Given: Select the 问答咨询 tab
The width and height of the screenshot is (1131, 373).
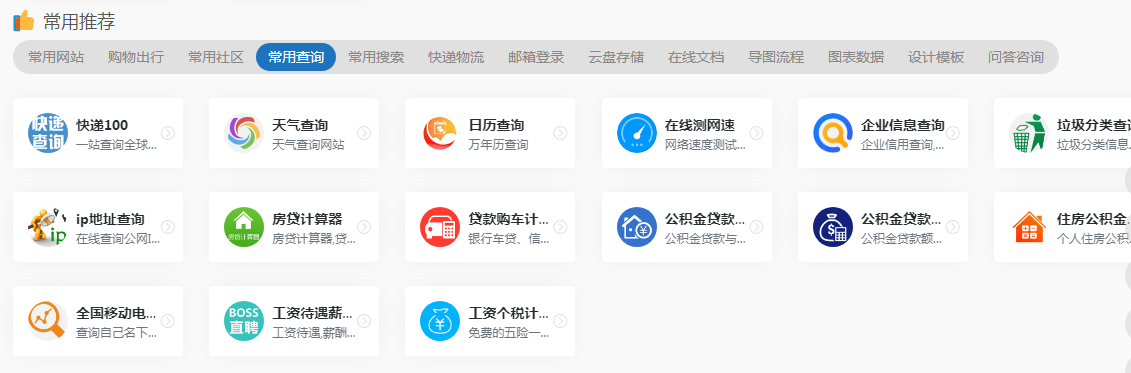Looking at the screenshot, I should pos(1016,57).
